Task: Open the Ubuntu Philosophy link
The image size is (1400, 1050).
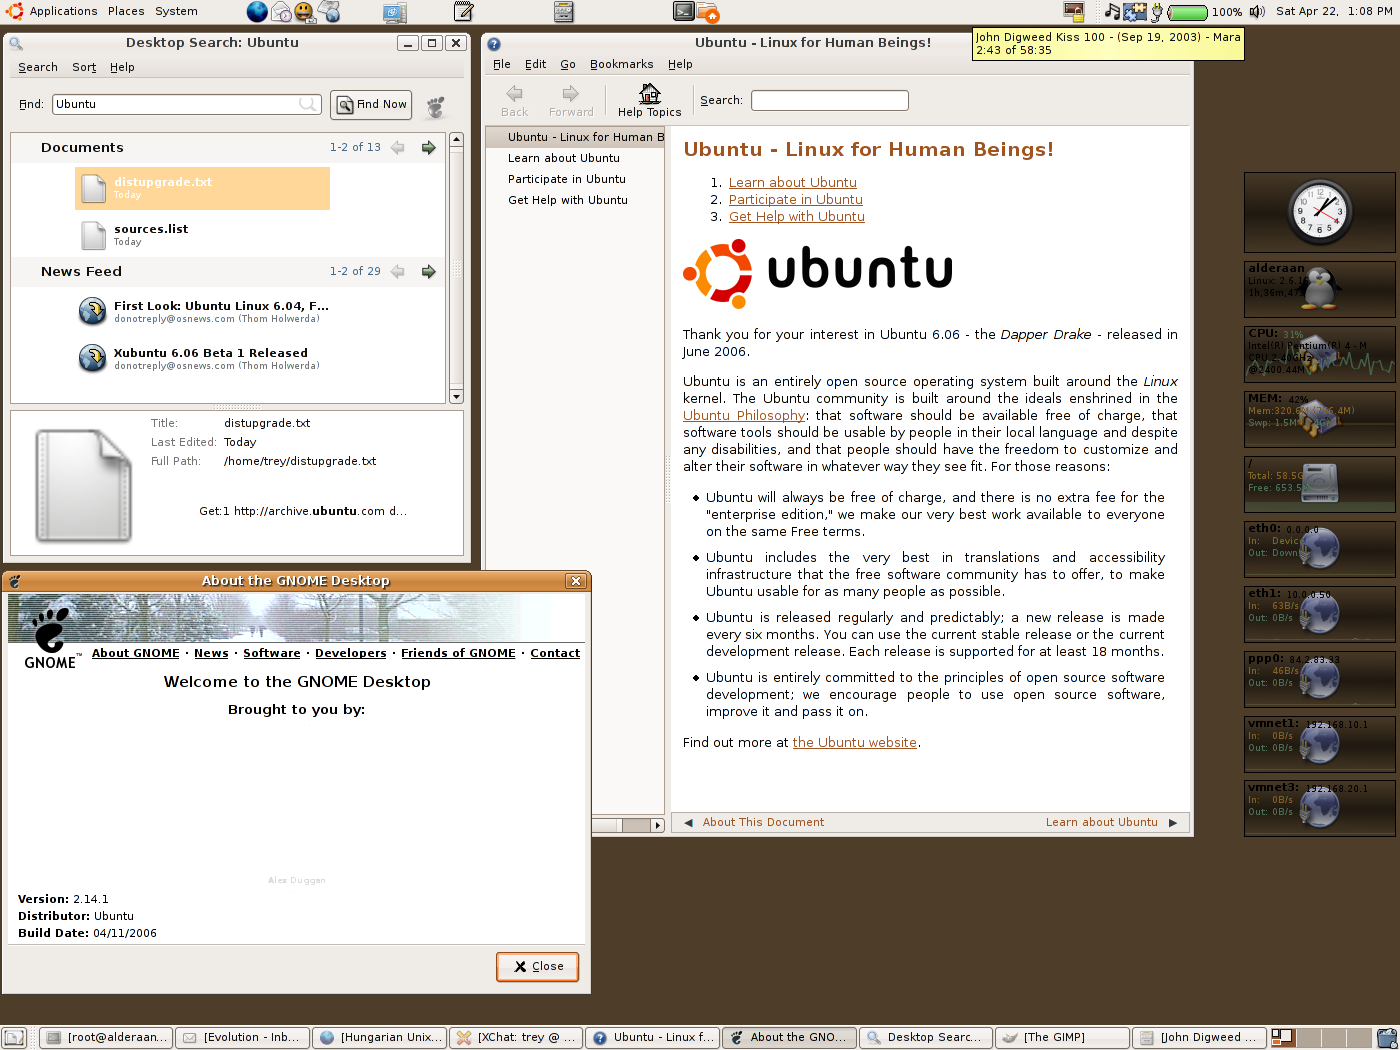Action: pos(744,416)
